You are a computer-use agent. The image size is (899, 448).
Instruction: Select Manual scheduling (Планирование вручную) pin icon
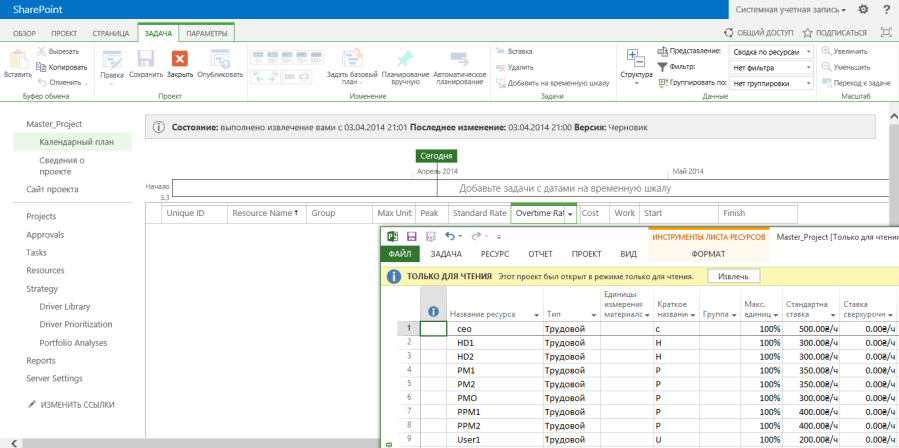(x=405, y=59)
